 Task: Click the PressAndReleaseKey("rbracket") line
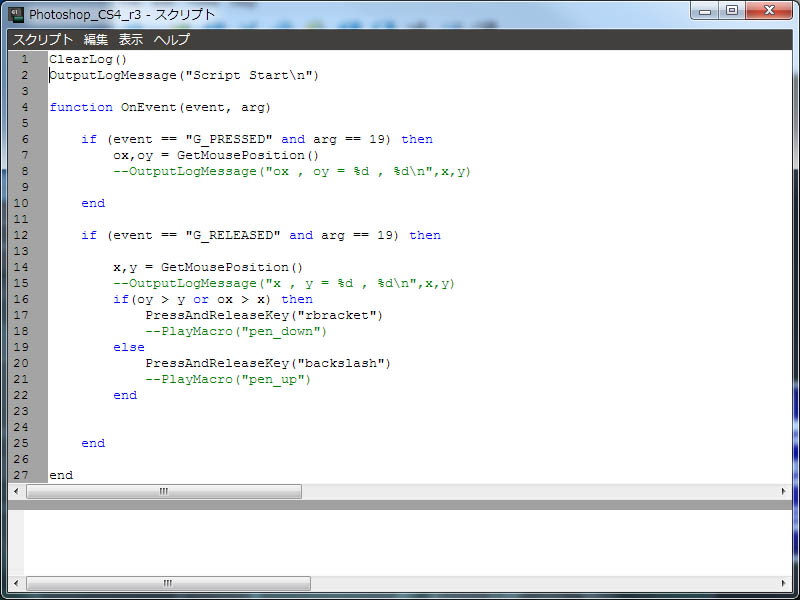coord(264,315)
